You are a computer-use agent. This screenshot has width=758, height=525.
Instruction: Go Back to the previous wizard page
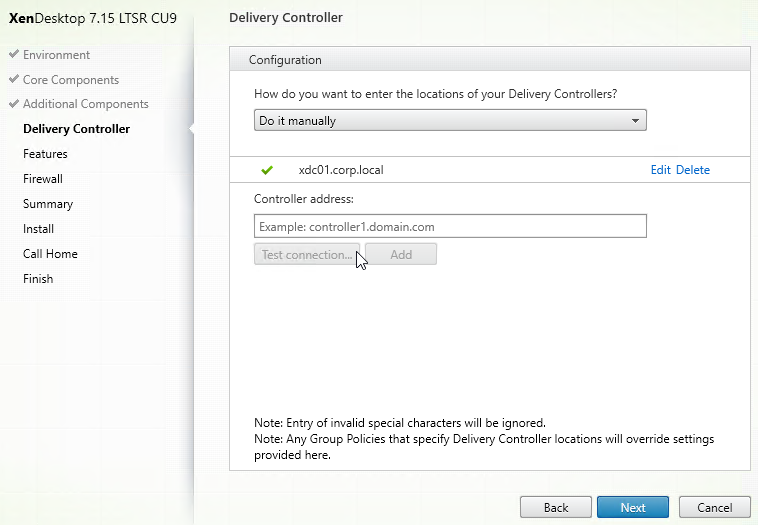point(555,508)
